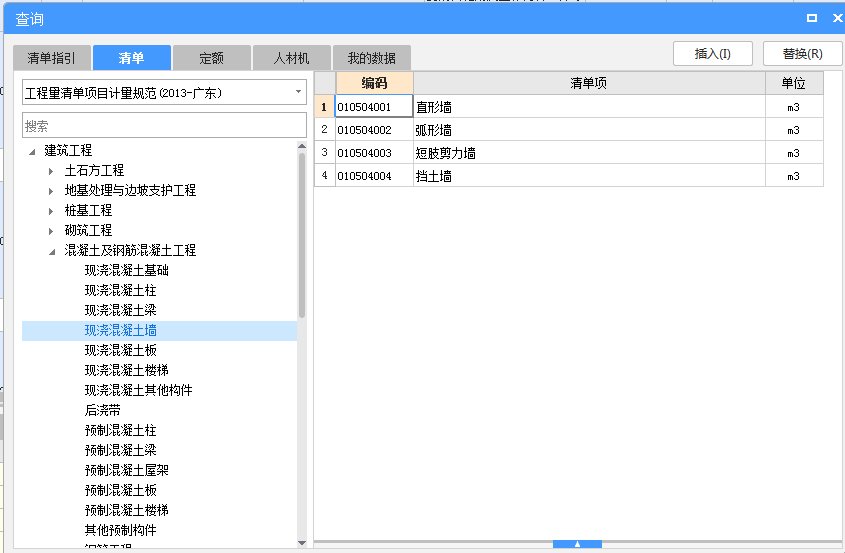Select row header number 3
The height and width of the screenshot is (553, 845).
coord(324,153)
